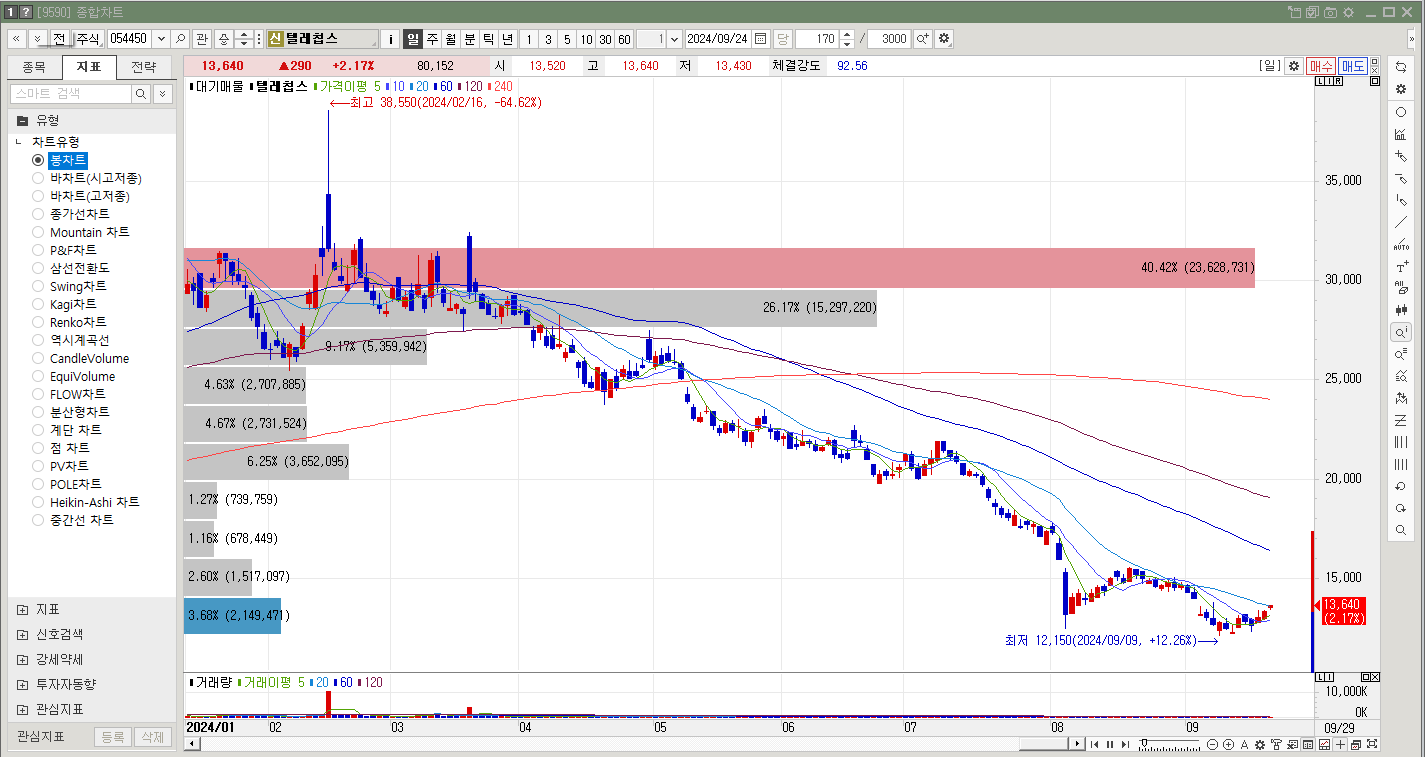Select 삼선전환도 radio option
This screenshot has height=757, width=1425.
pos(38,268)
